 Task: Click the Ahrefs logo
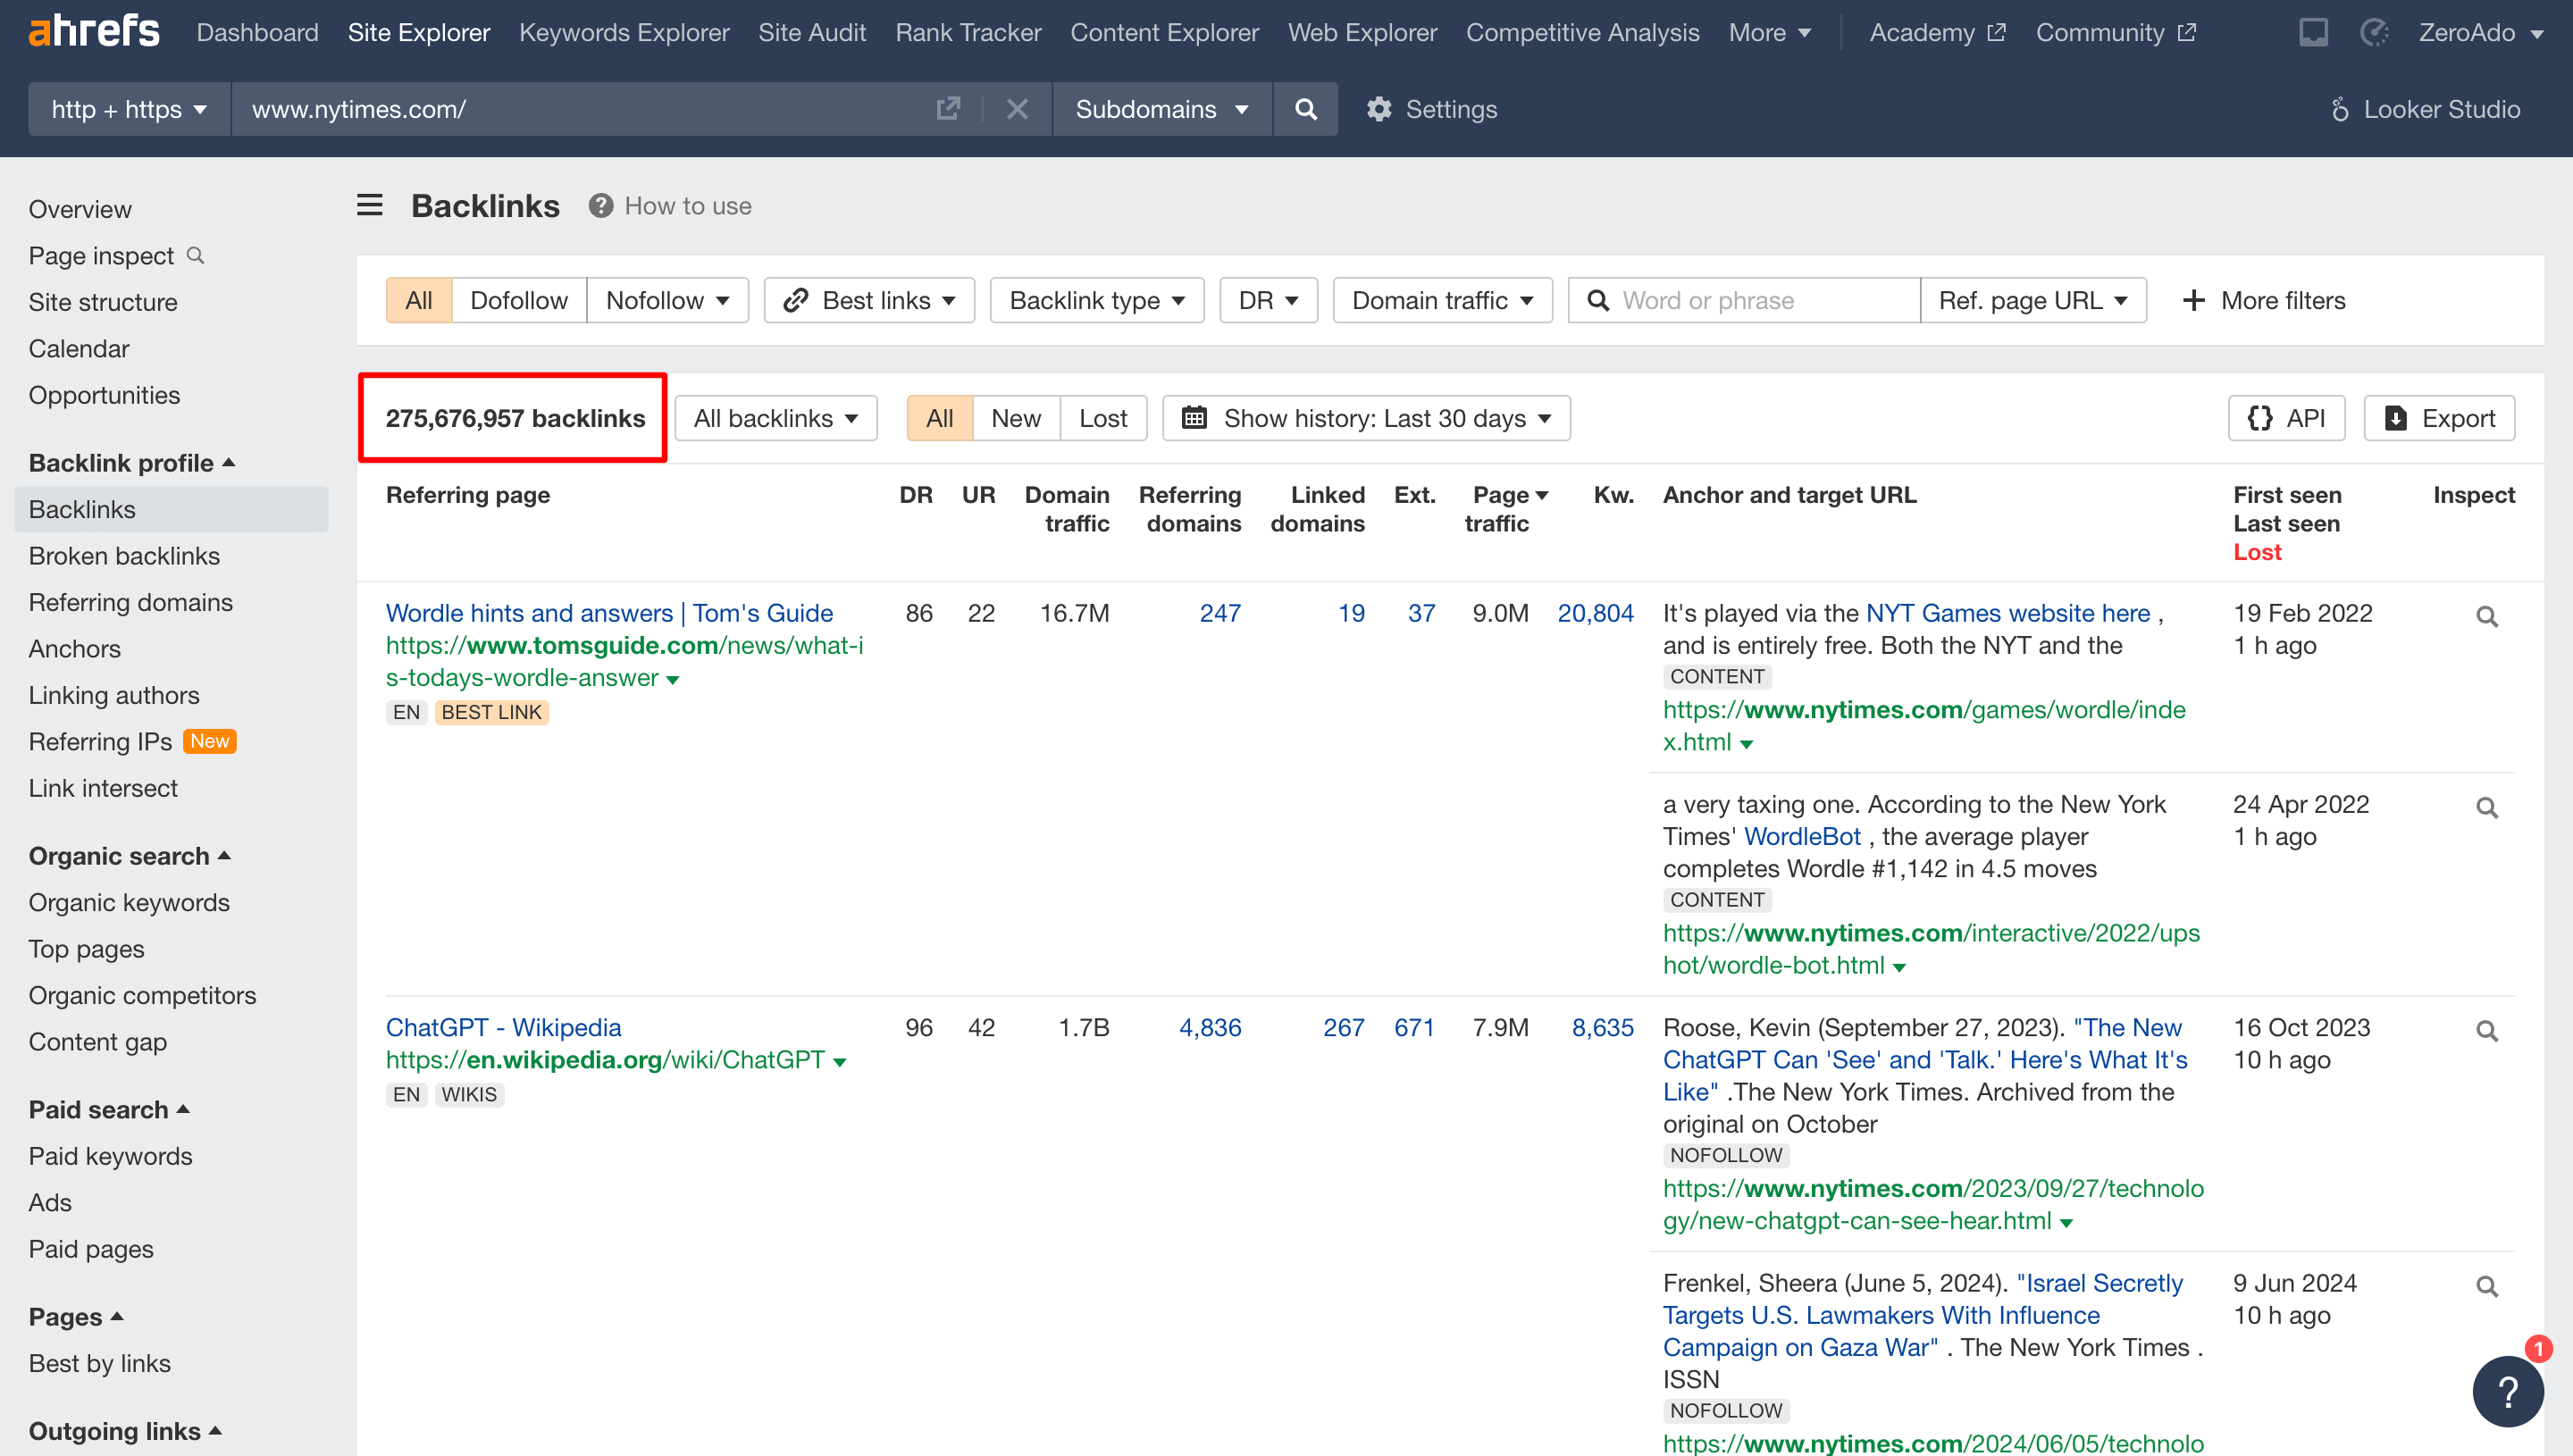[x=94, y=32]
